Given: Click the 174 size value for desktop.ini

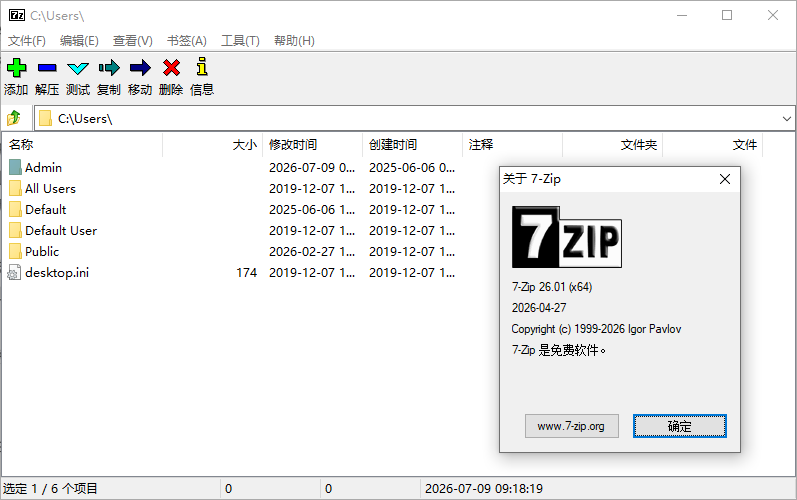Looking at the screenshot, I should [x=247, y=273].
